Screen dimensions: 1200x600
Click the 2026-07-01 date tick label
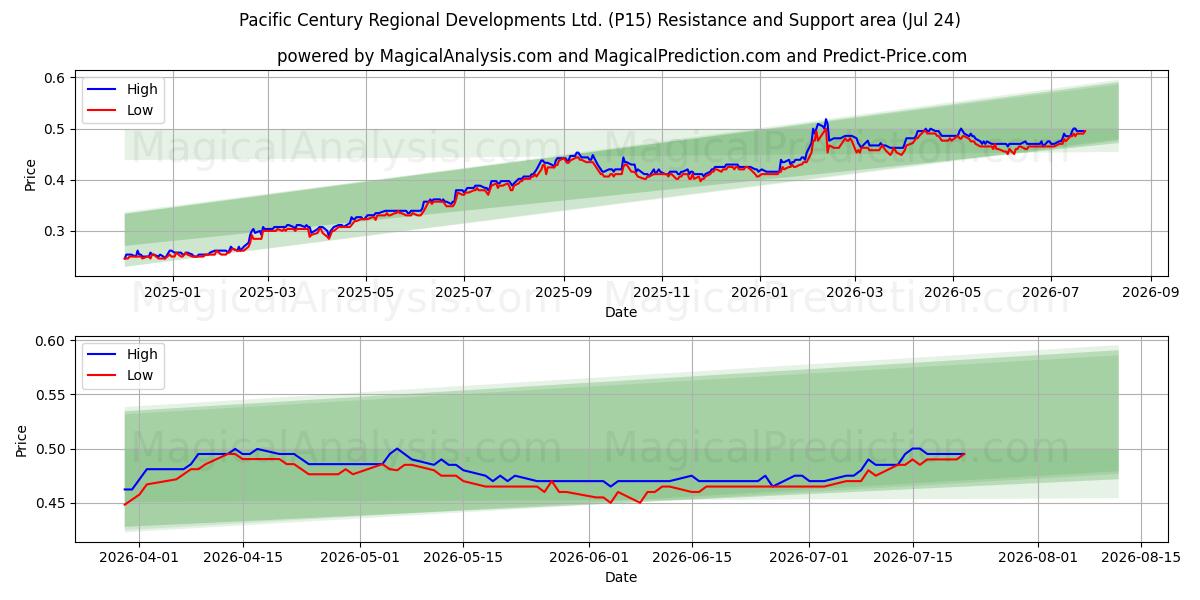pos(809,557)
